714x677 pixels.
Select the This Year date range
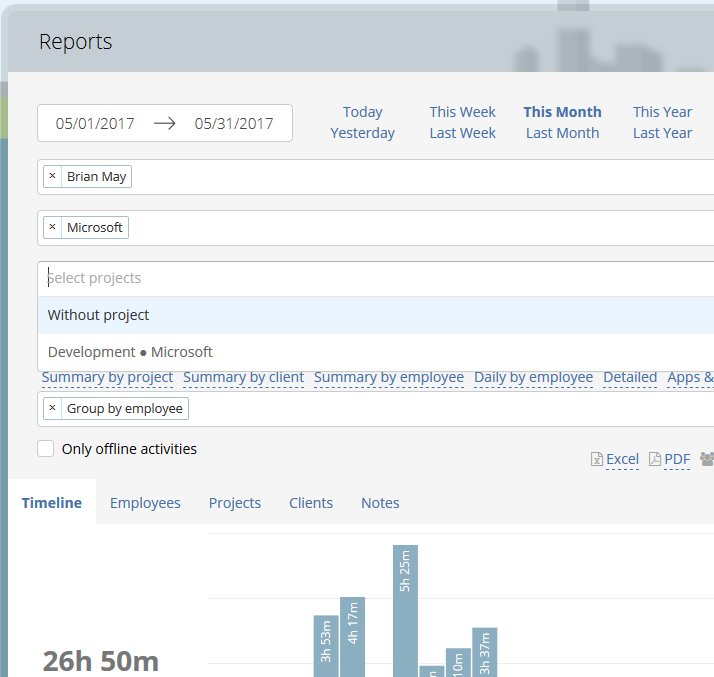[x=663, y=112]
